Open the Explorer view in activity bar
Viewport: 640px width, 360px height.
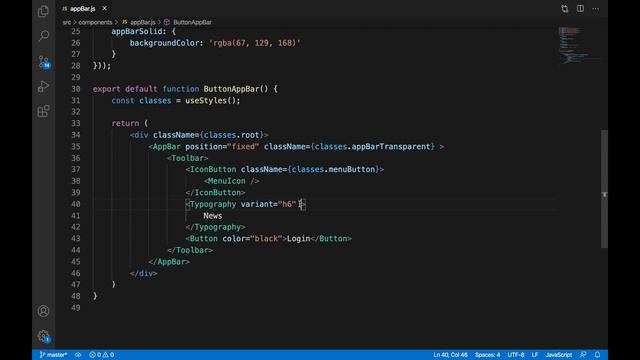[43, 11]
